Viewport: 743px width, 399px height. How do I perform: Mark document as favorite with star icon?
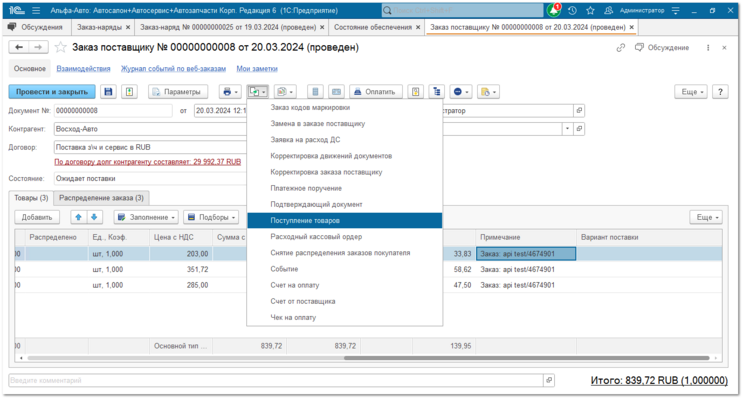(x=60, y=47)
